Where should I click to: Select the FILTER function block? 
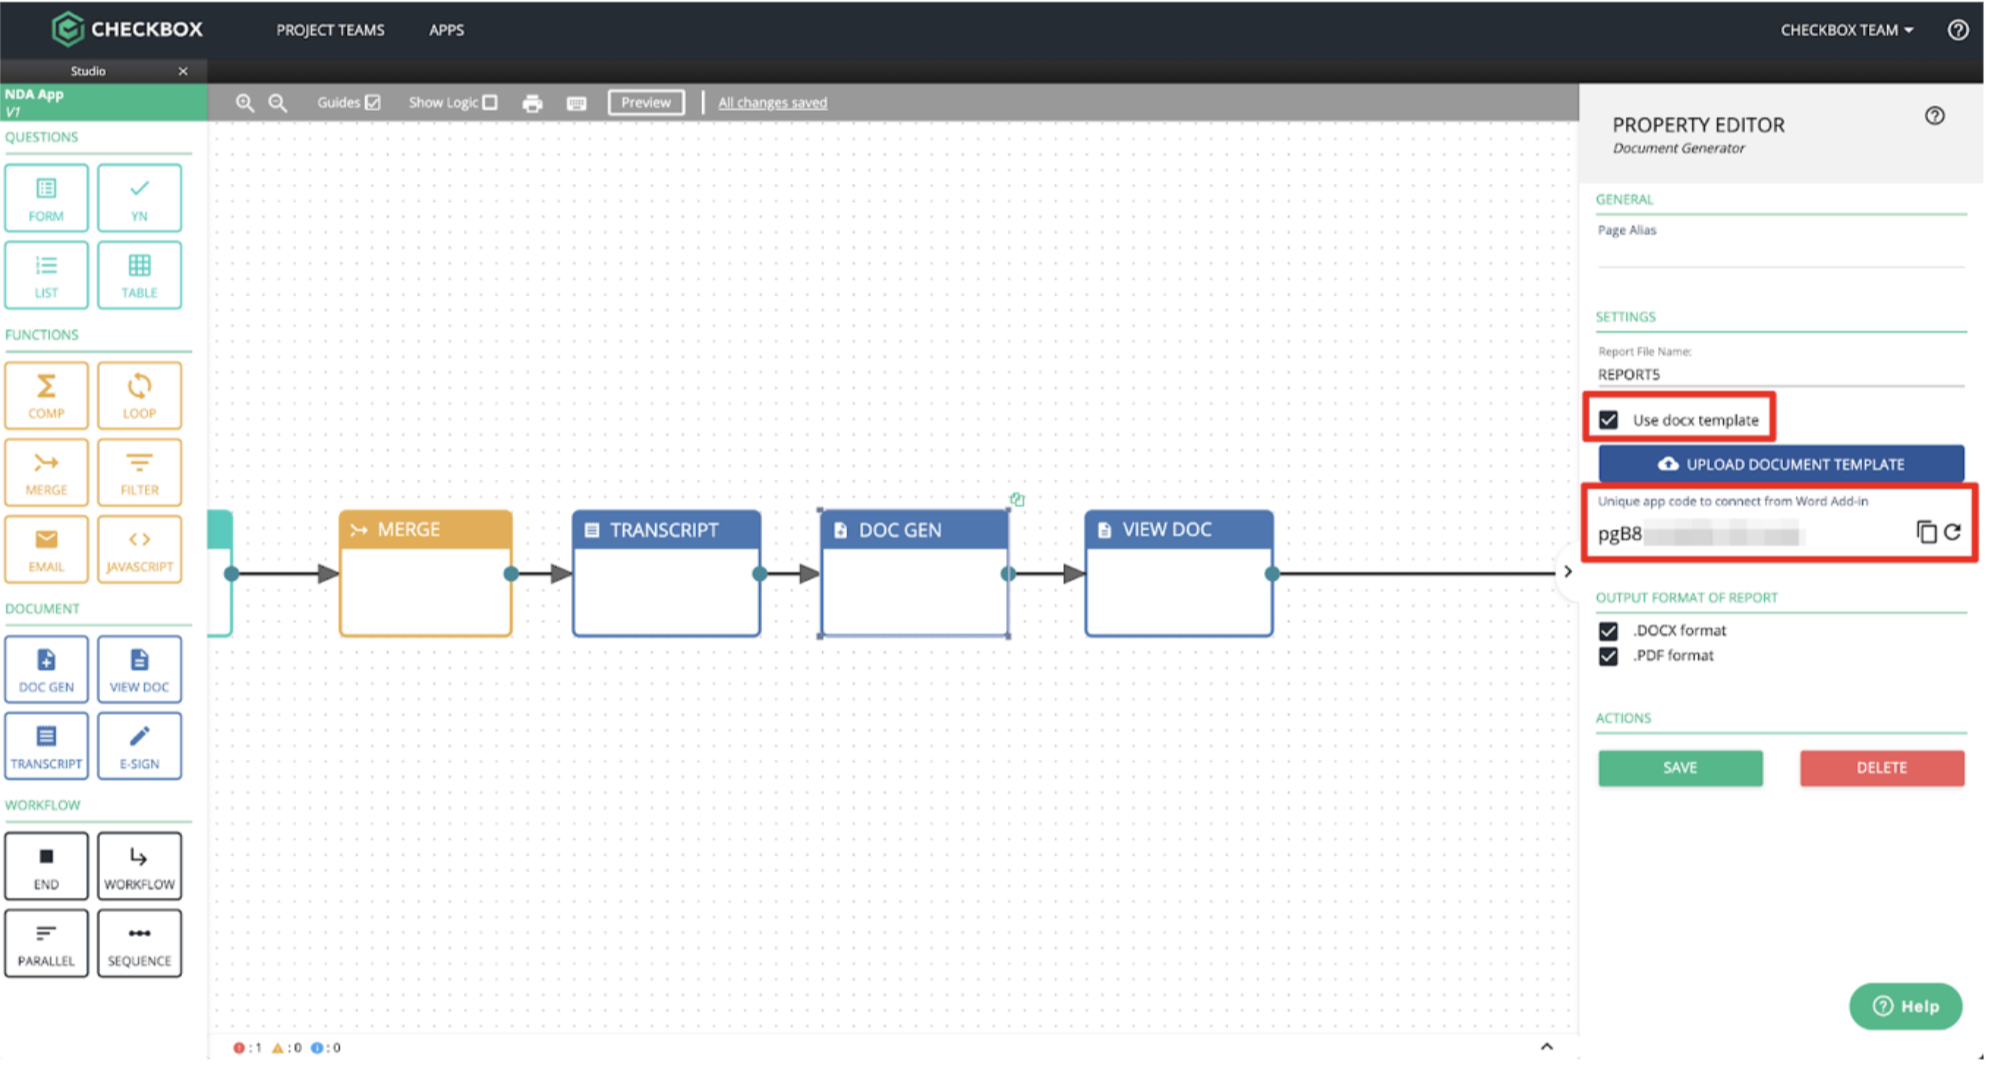pyautogui.click(x=139, y=472)
